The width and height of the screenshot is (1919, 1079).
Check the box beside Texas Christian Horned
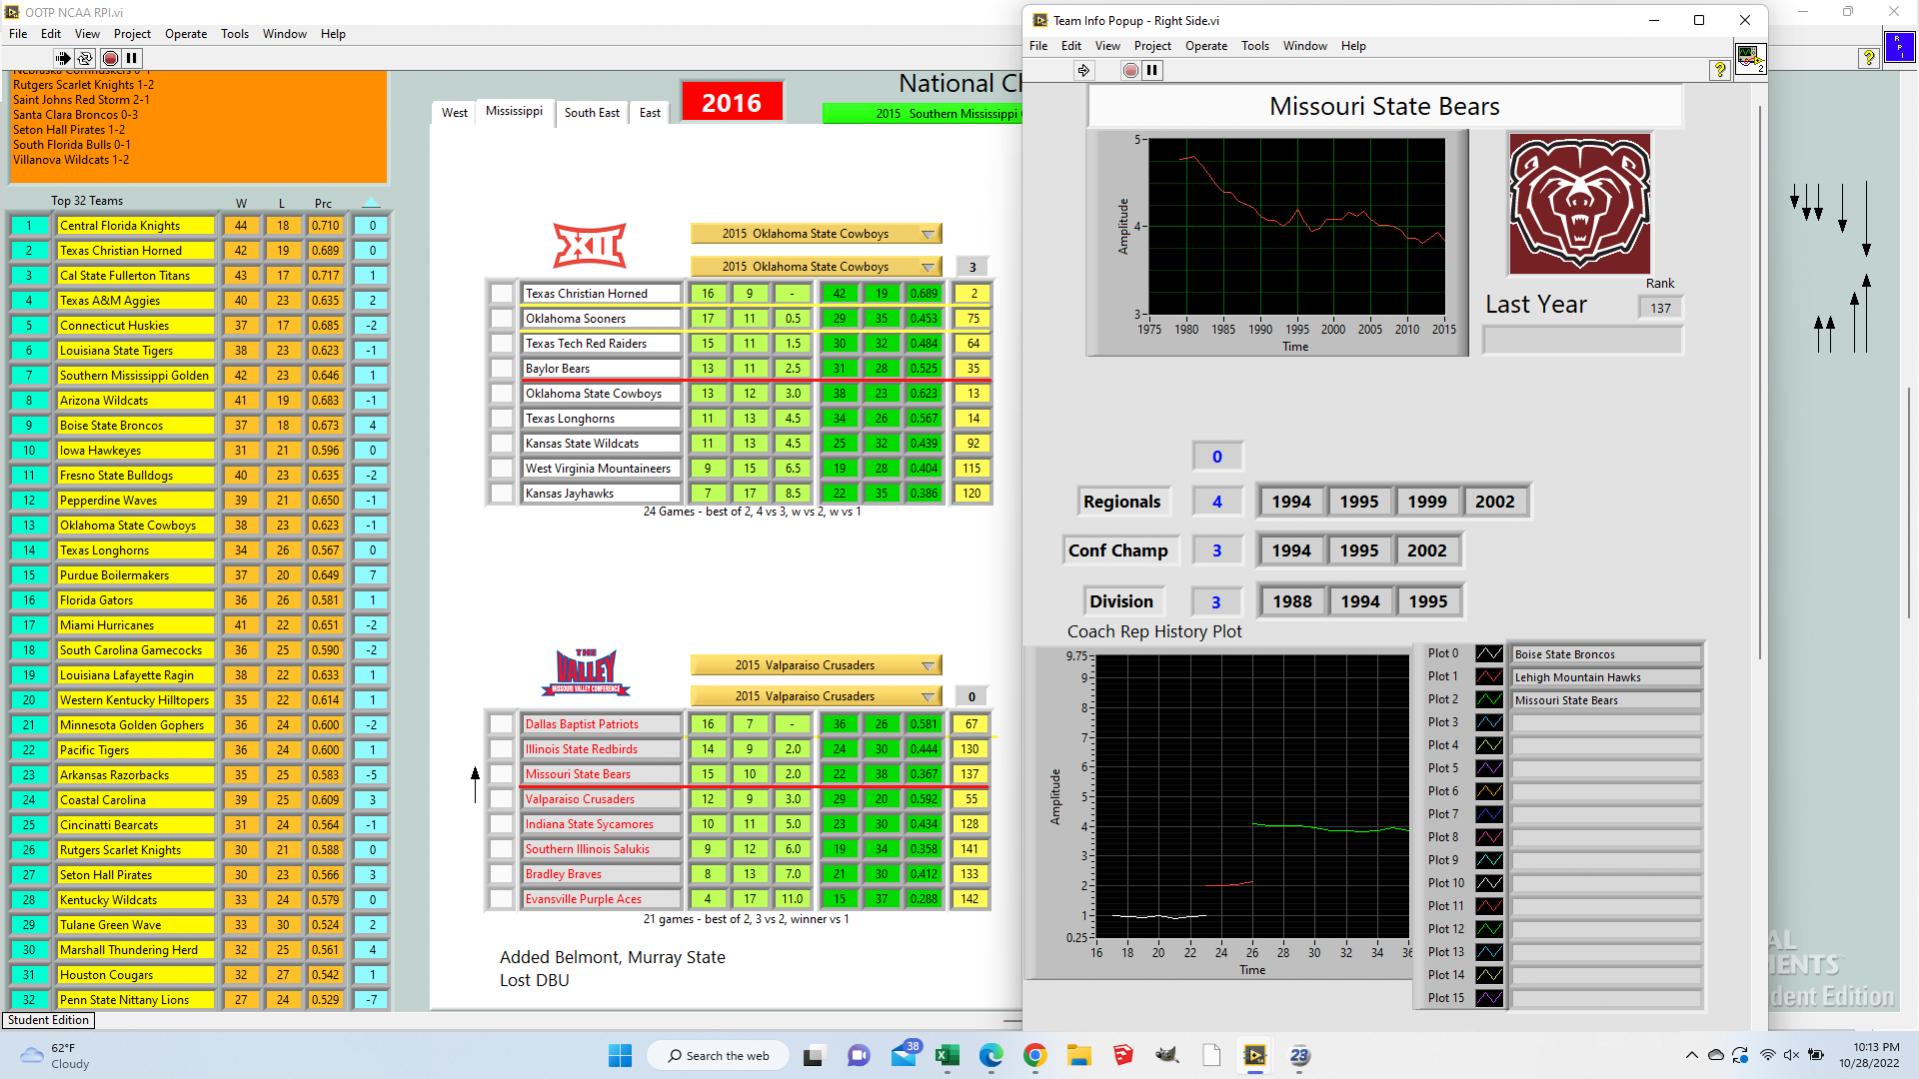tap(501, 294)
